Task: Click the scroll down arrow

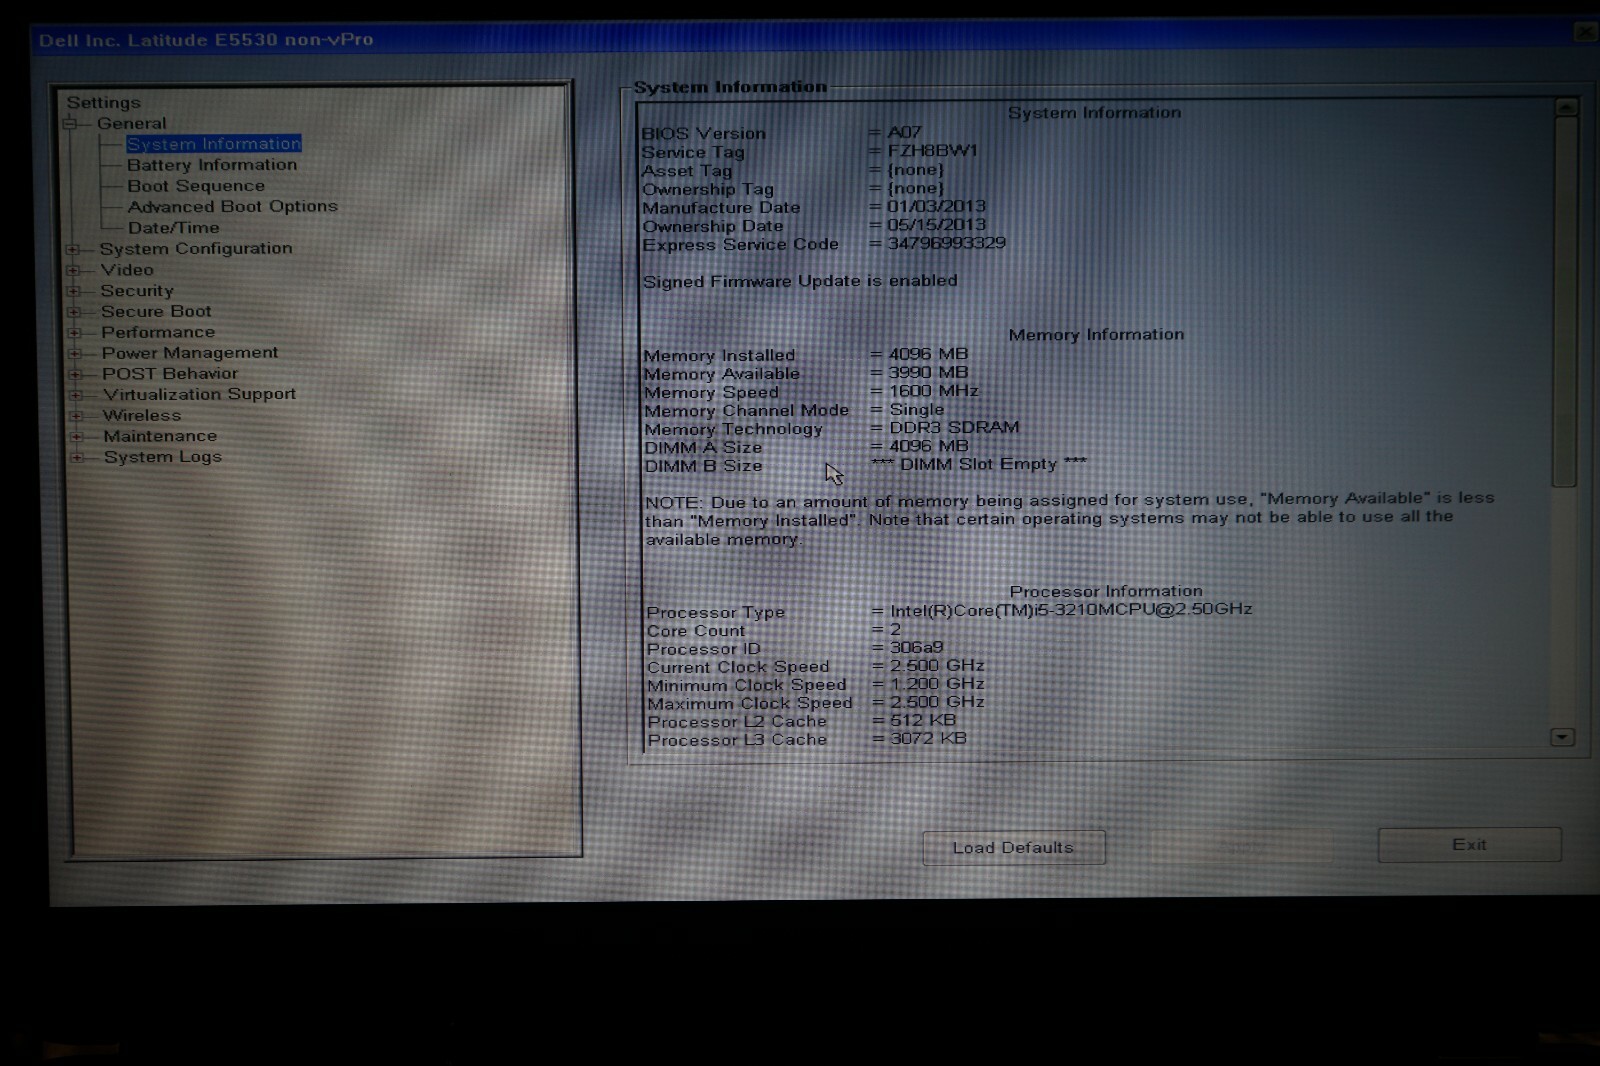Action: pos(1562,738)
